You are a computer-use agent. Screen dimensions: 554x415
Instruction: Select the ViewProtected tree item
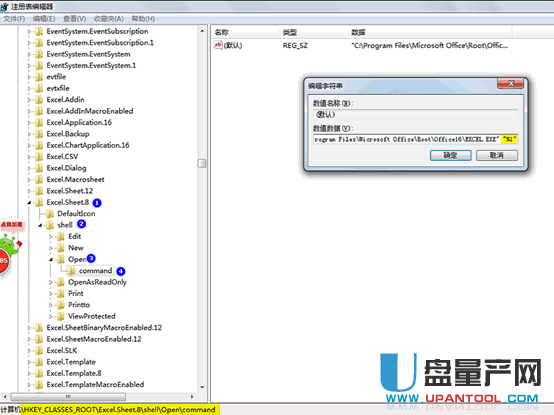click(x=92, y=316)
